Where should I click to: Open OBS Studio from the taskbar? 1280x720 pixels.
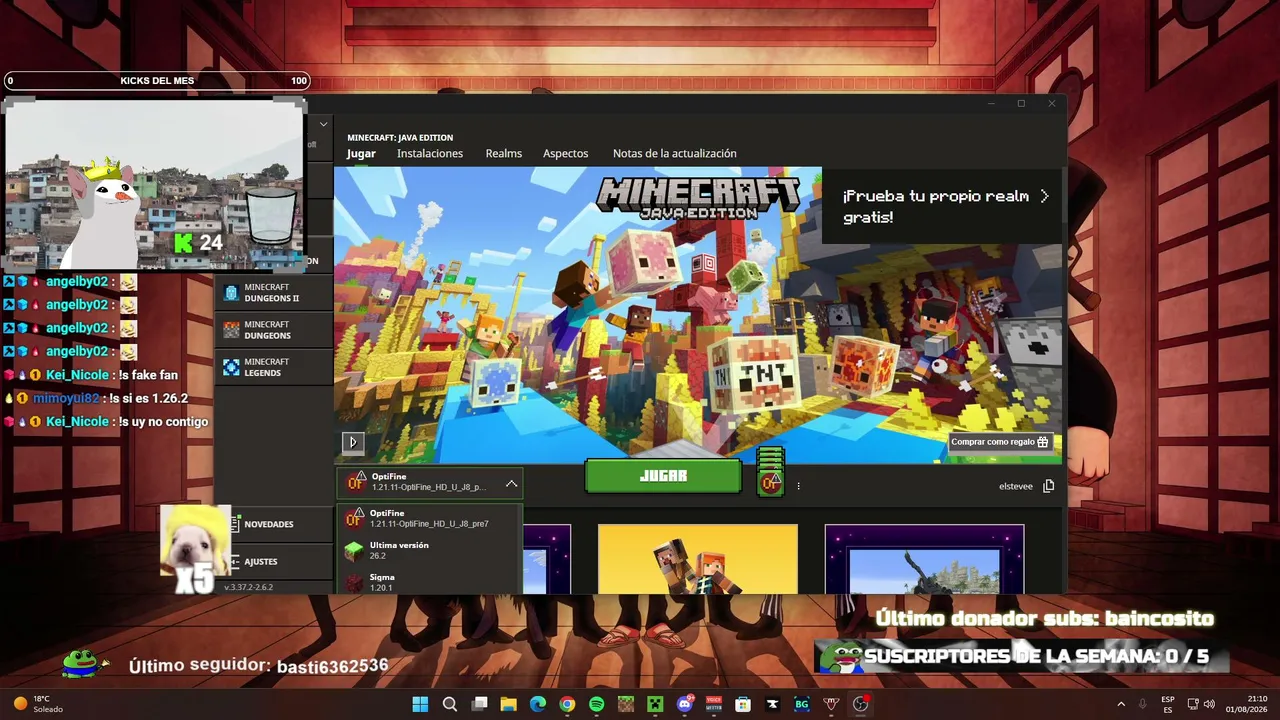[860, 704]
